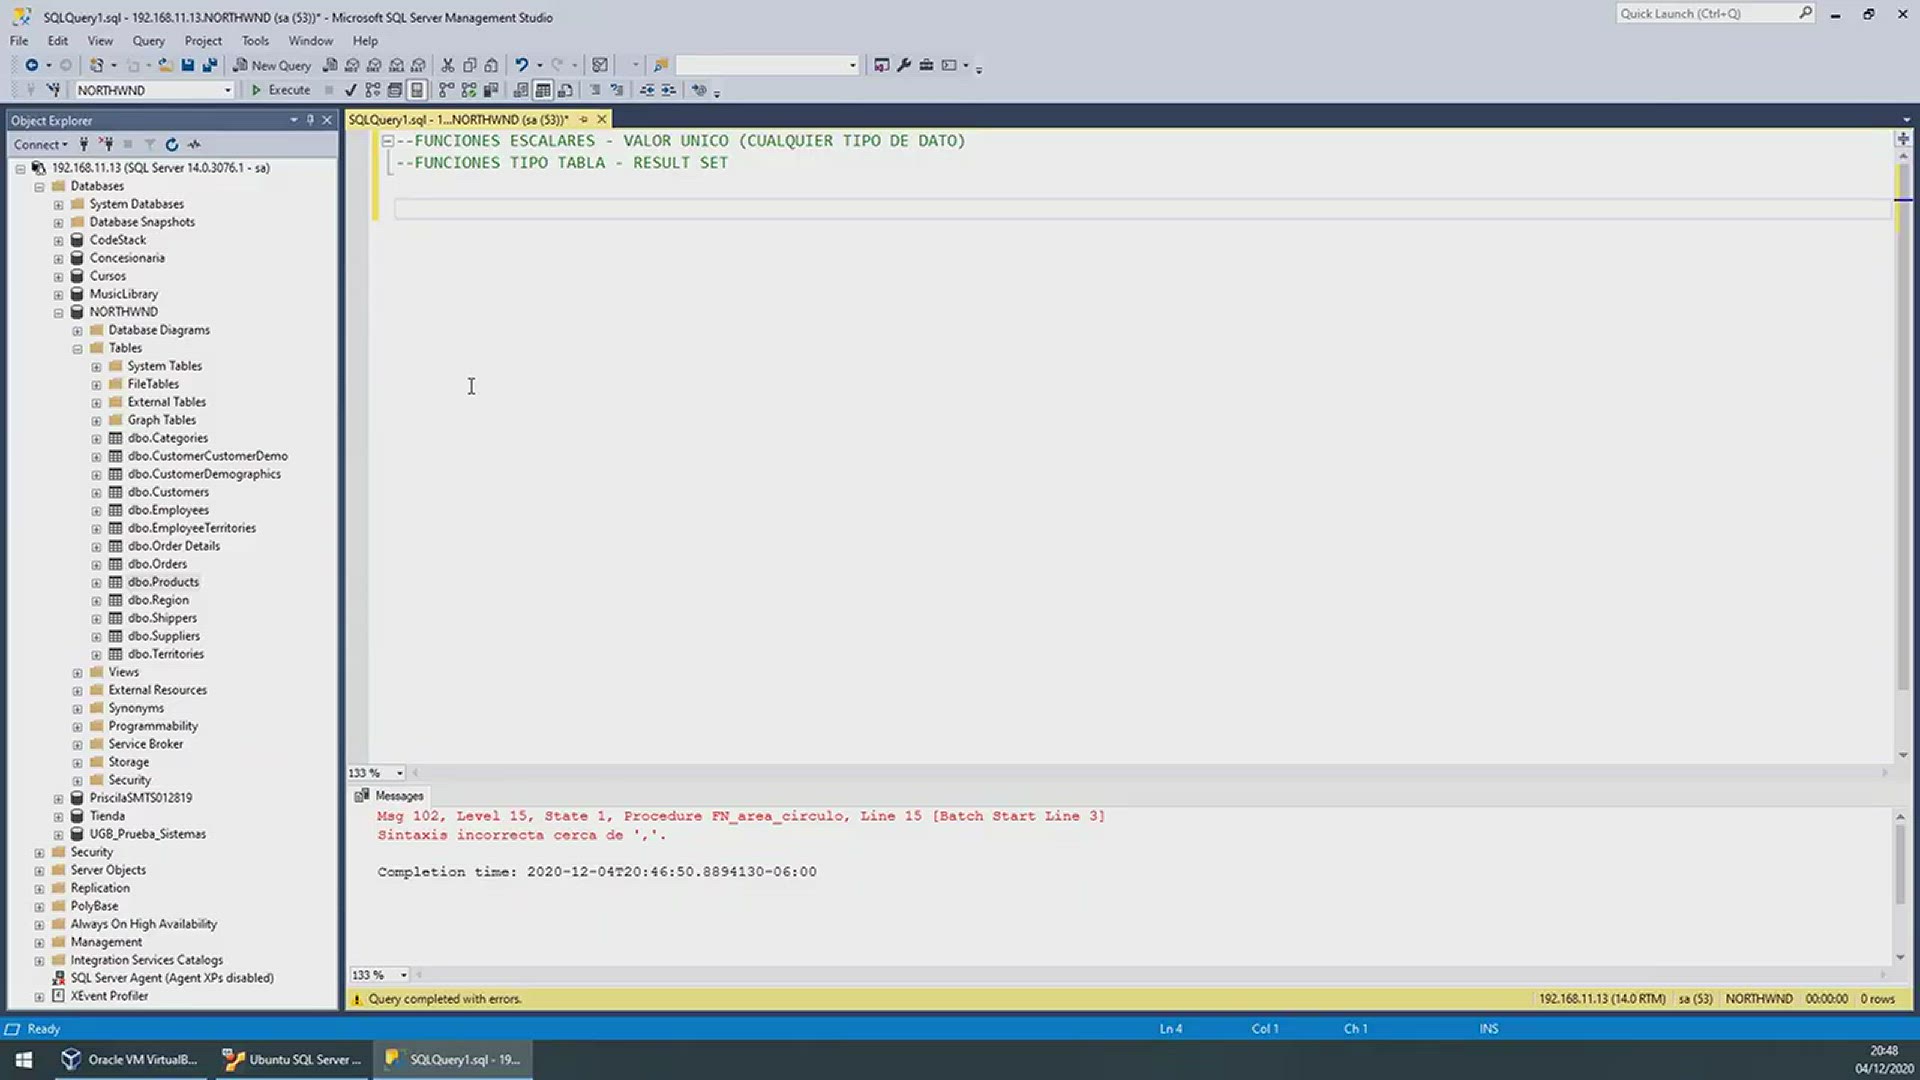1920x1080 pixels.
Task: Expand the dbo.Products table node
Action: (x=96, y=583)
